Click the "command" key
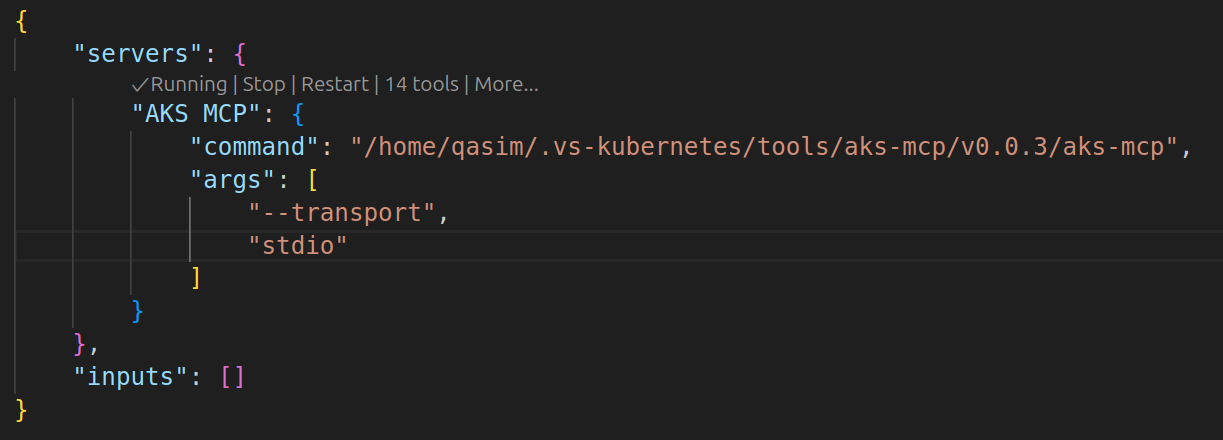Screen dimensions: 1223x440 point(255,147)
